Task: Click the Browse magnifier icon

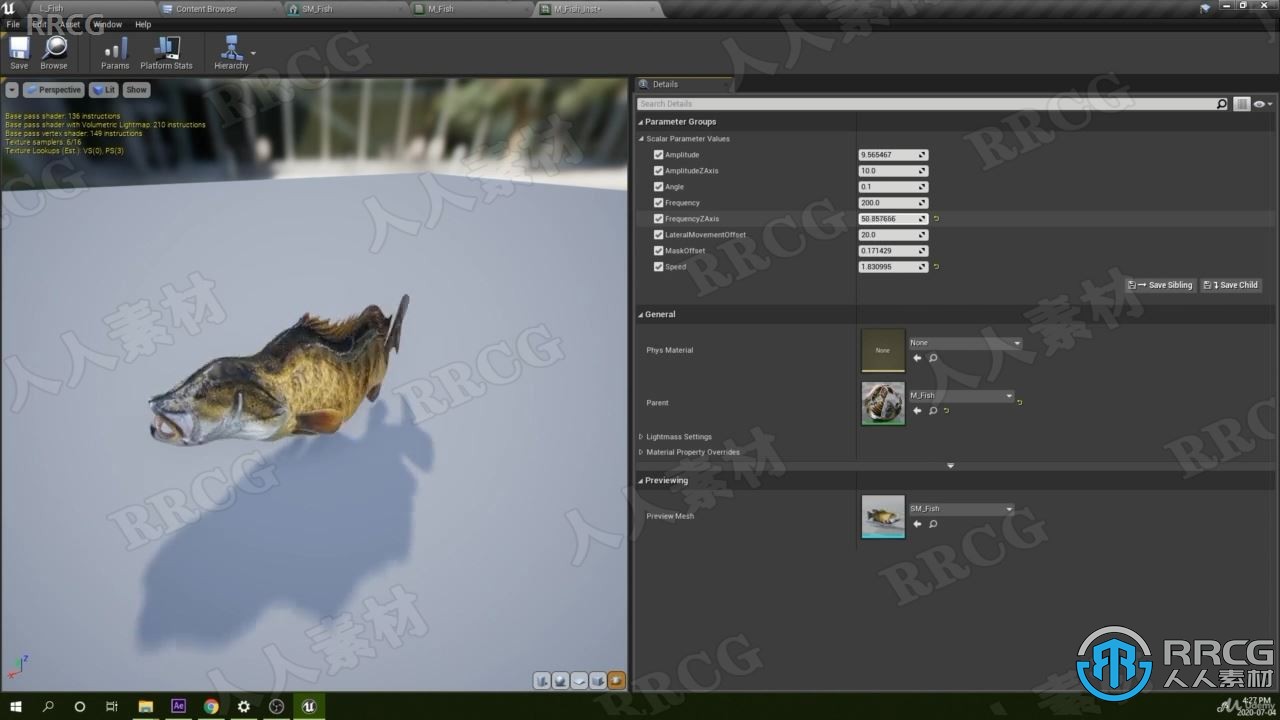Action: point(54,52)
